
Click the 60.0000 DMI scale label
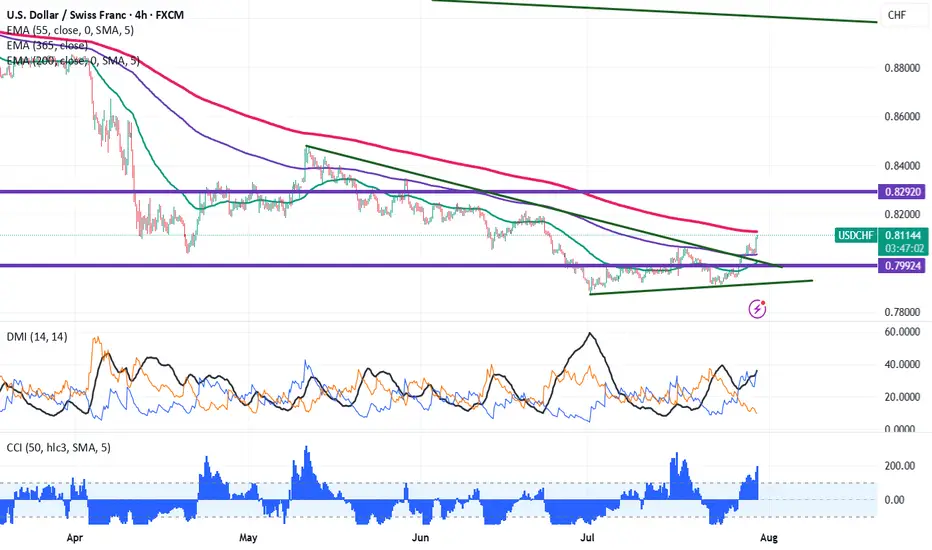pos(902,332)
